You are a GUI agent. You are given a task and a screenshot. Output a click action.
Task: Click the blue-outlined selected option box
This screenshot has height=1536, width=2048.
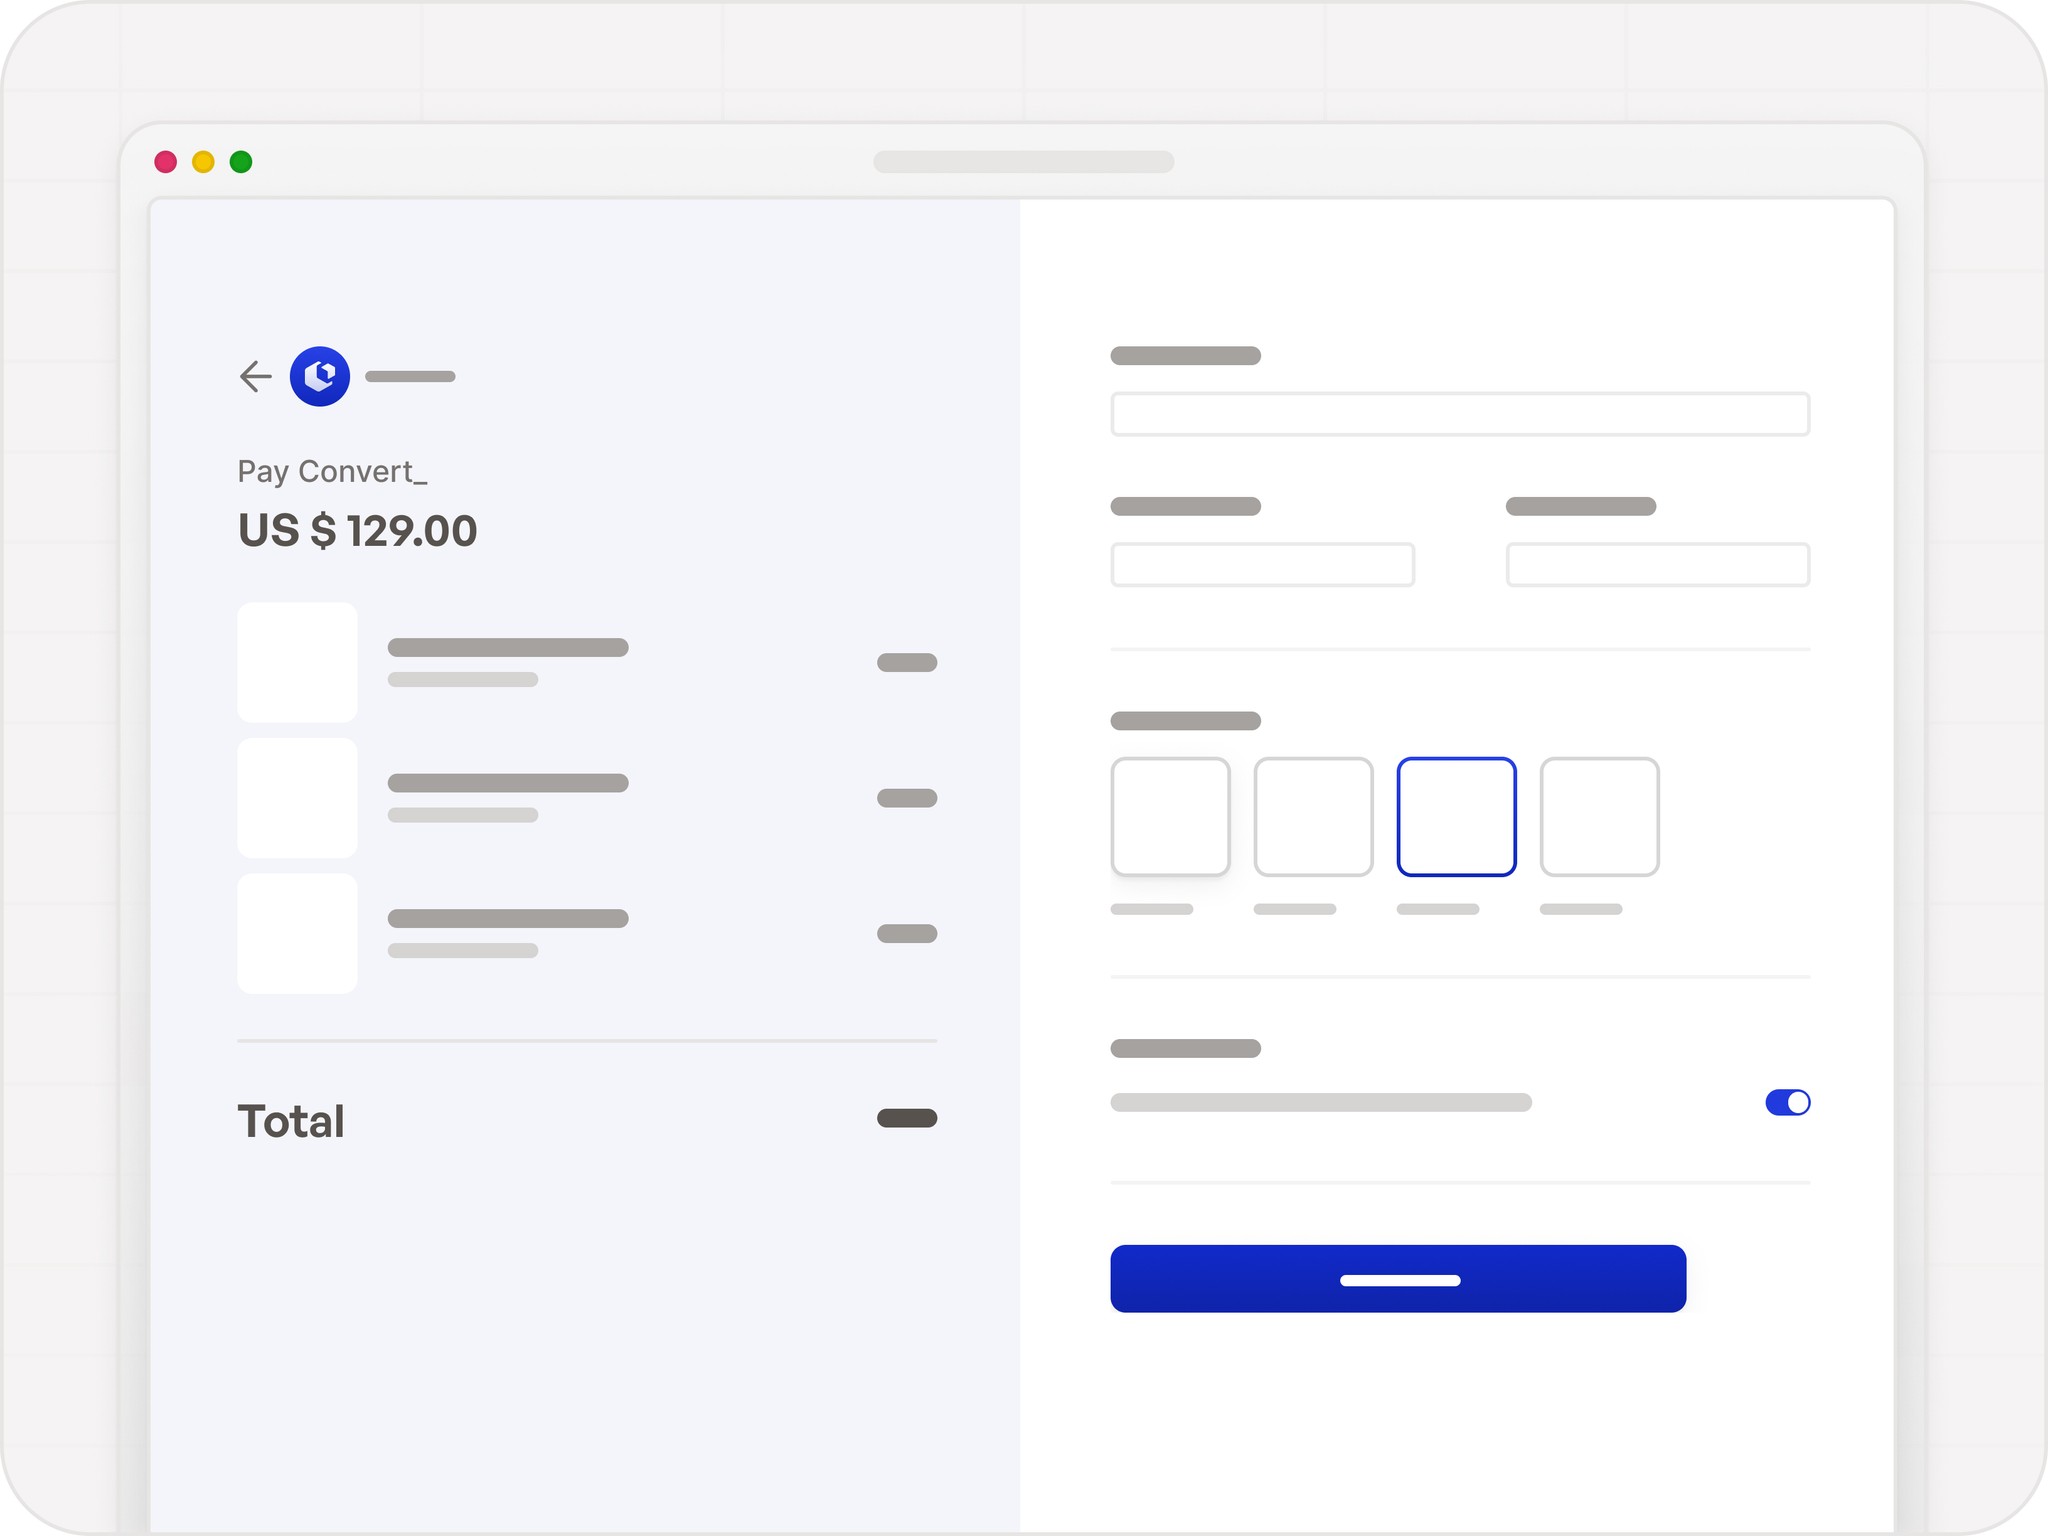click(1456, 817)
